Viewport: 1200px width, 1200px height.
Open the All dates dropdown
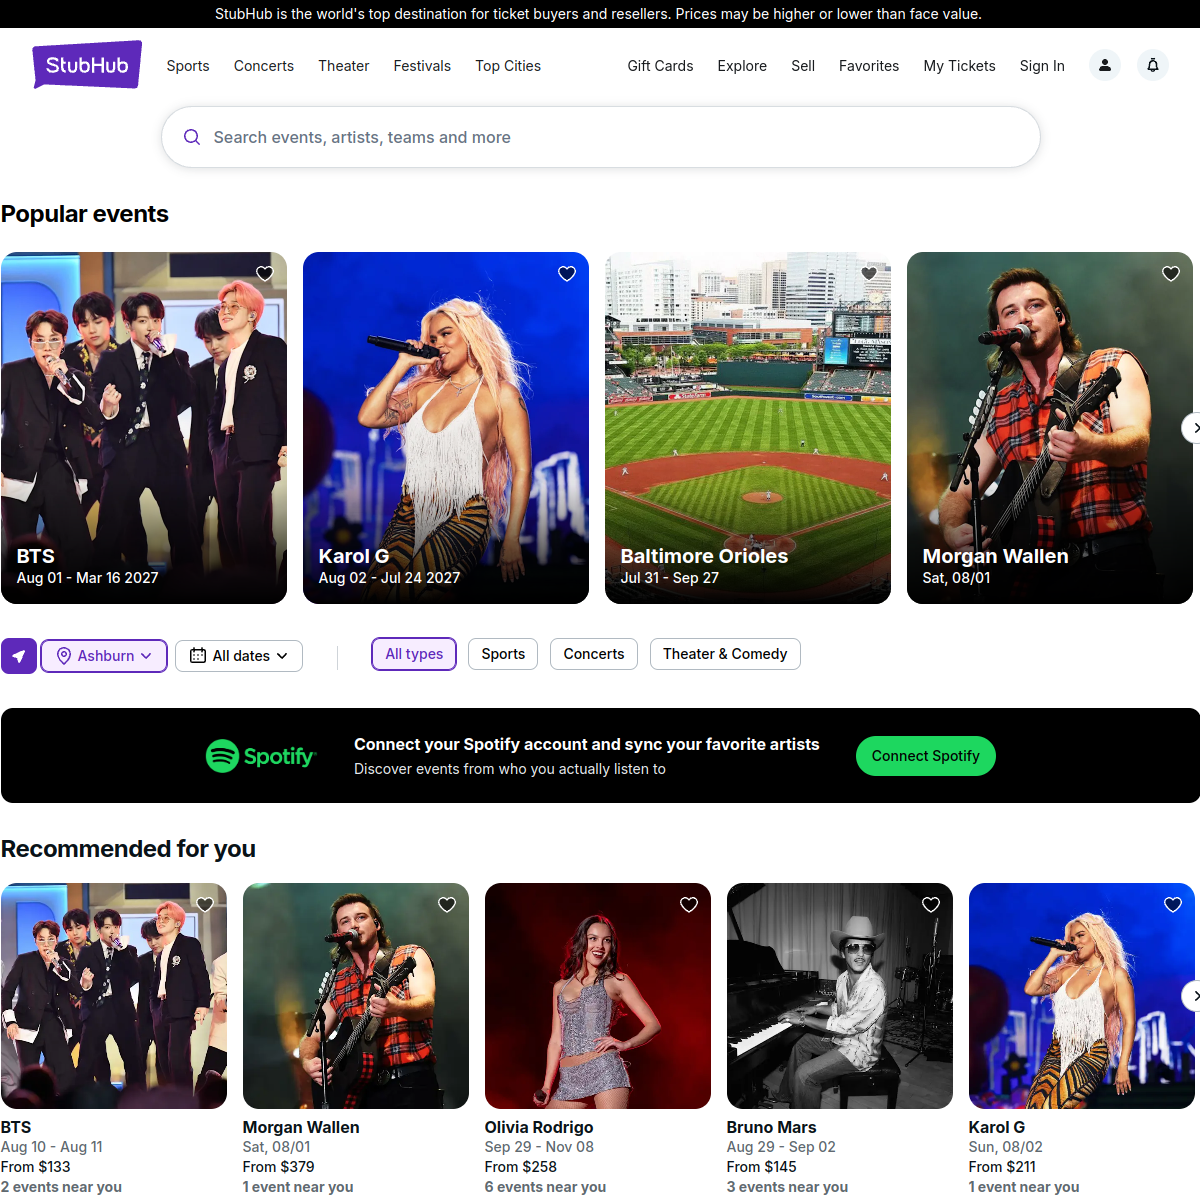(x=239, y=656)
